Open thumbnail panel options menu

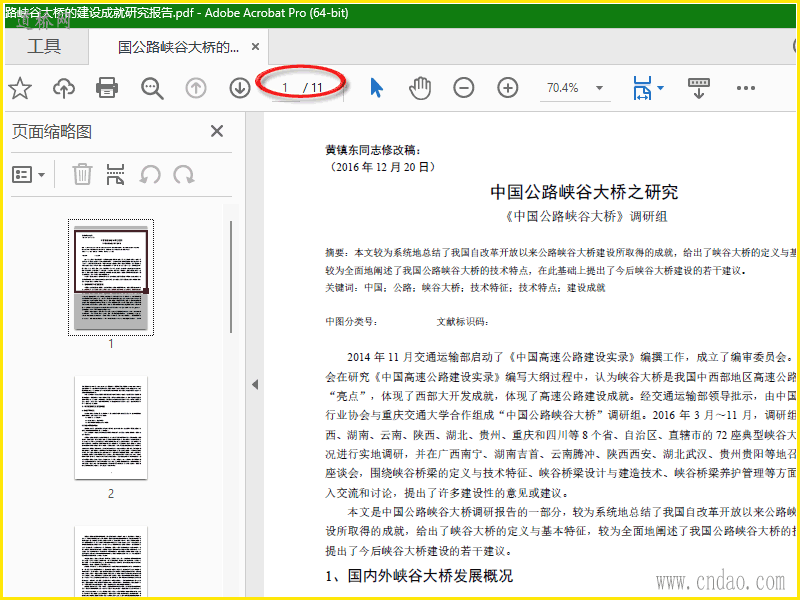point(28,174)
